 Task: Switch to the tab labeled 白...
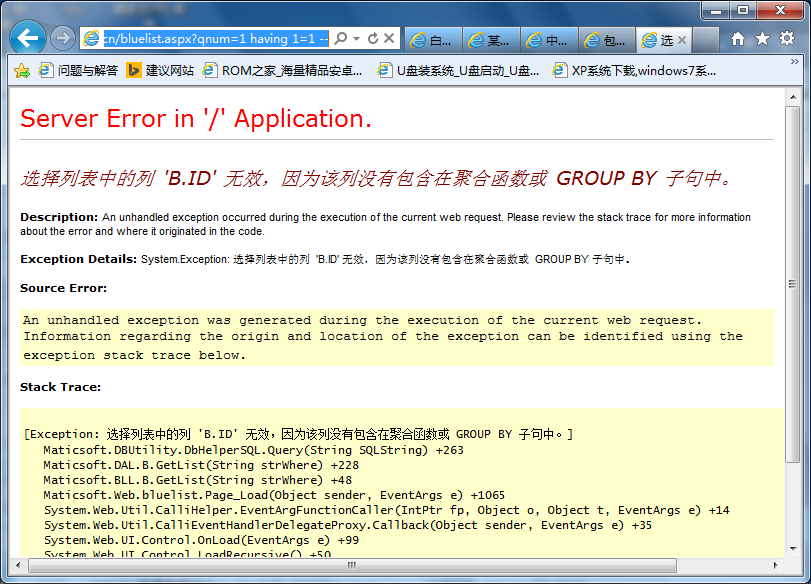pyautogui.click(x=433, y=40)
